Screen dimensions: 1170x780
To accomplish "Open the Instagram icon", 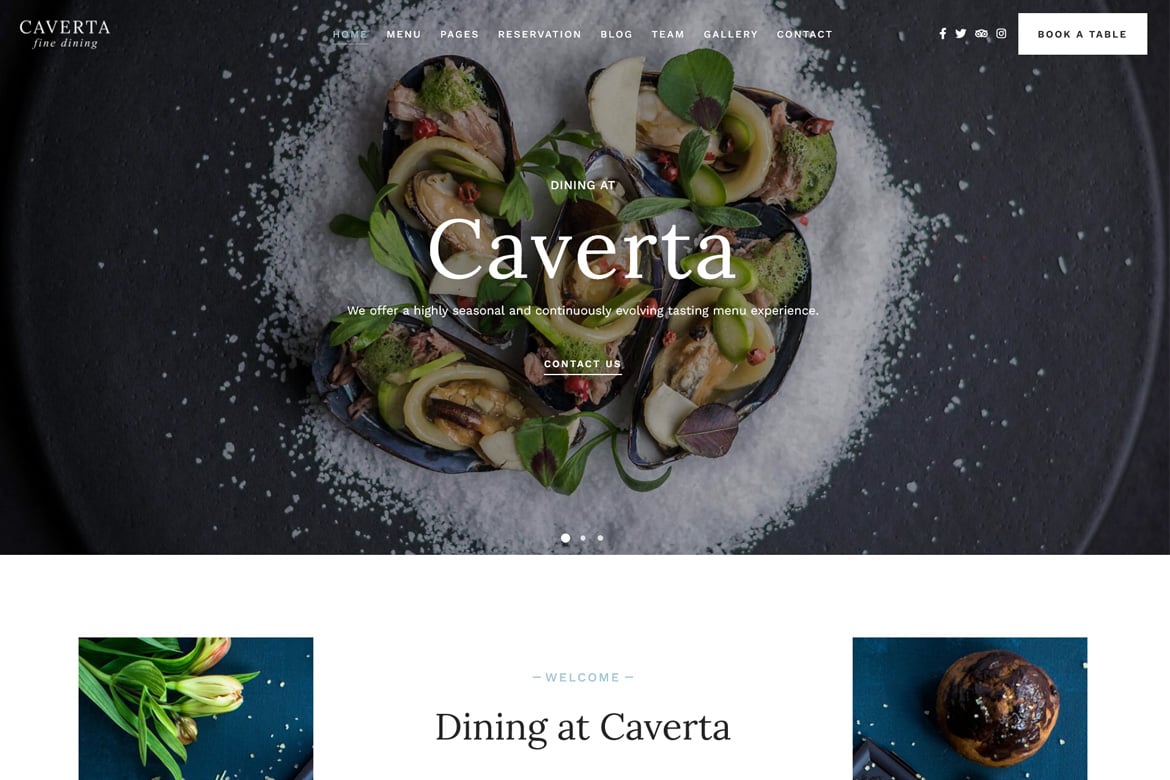I will click(1001, 34).
